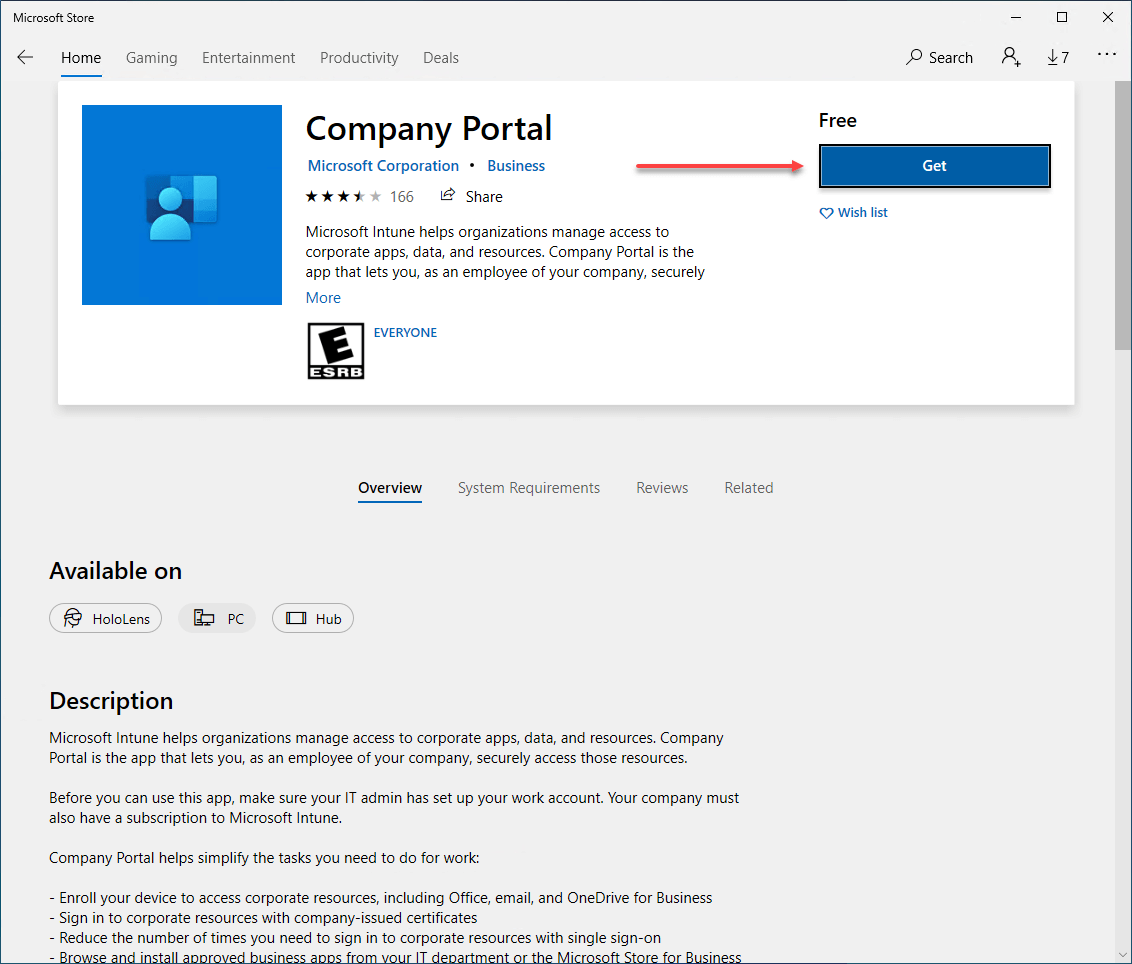1132x964 pixels.
Task: Select the HoloLens availability icon
Action: click(x=105, y=618)
